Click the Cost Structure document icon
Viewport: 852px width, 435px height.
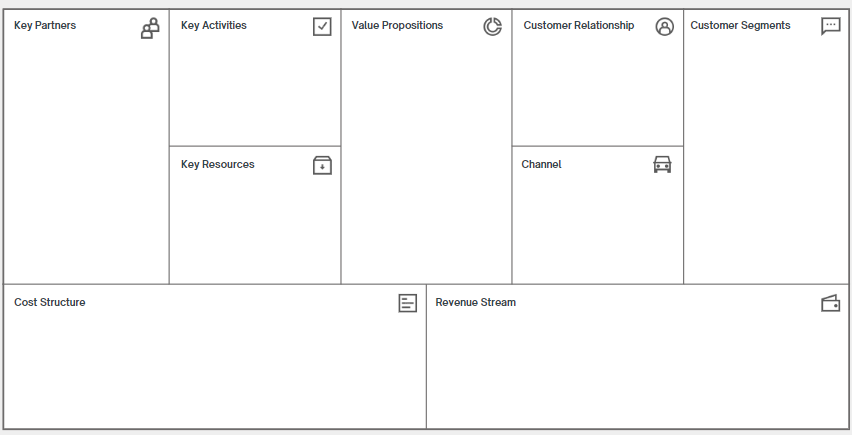407,303
